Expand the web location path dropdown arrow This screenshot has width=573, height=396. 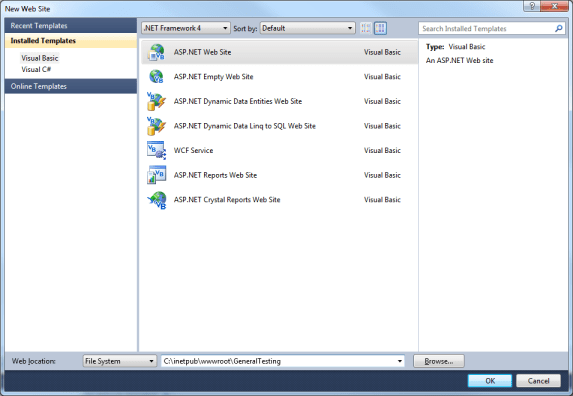click(399, 361)
